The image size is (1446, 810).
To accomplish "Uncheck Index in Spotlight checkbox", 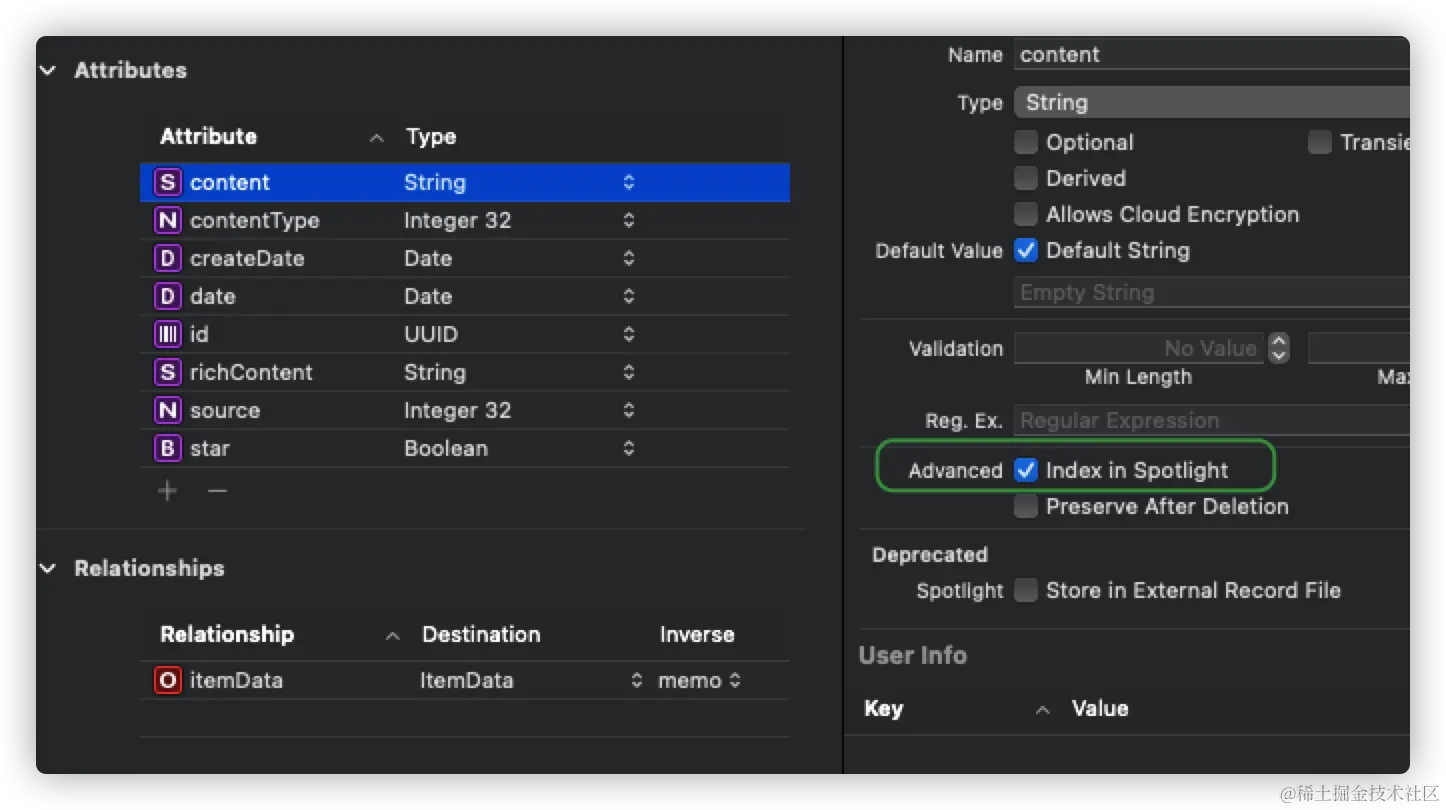I will [1026, 470].
